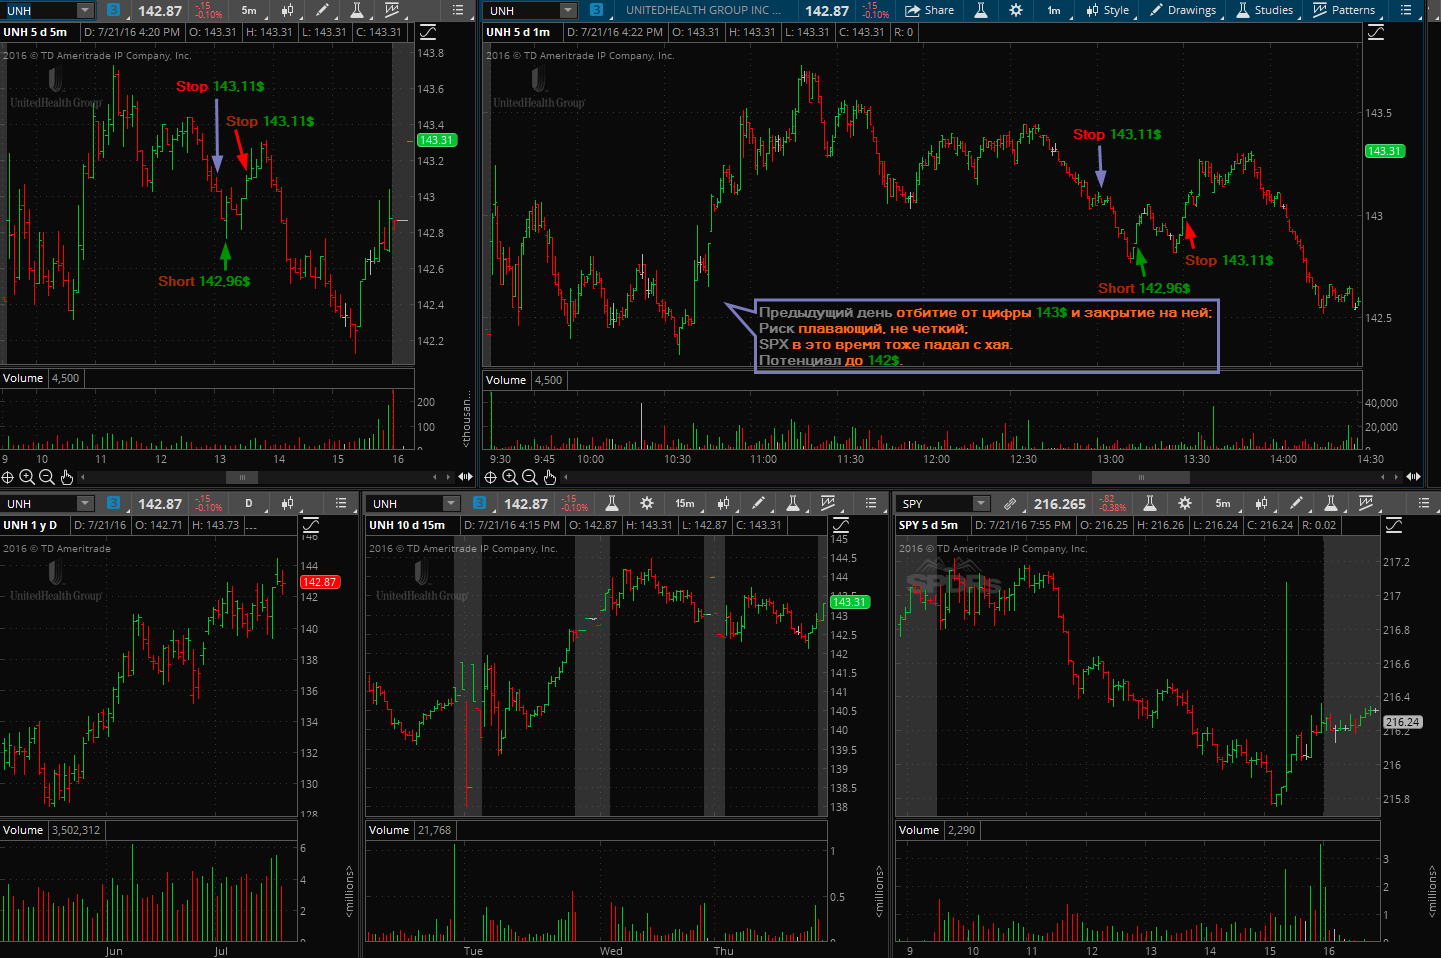
Task: Open list menu icon in the daily UNH chart
Action: tap(341, 503)
